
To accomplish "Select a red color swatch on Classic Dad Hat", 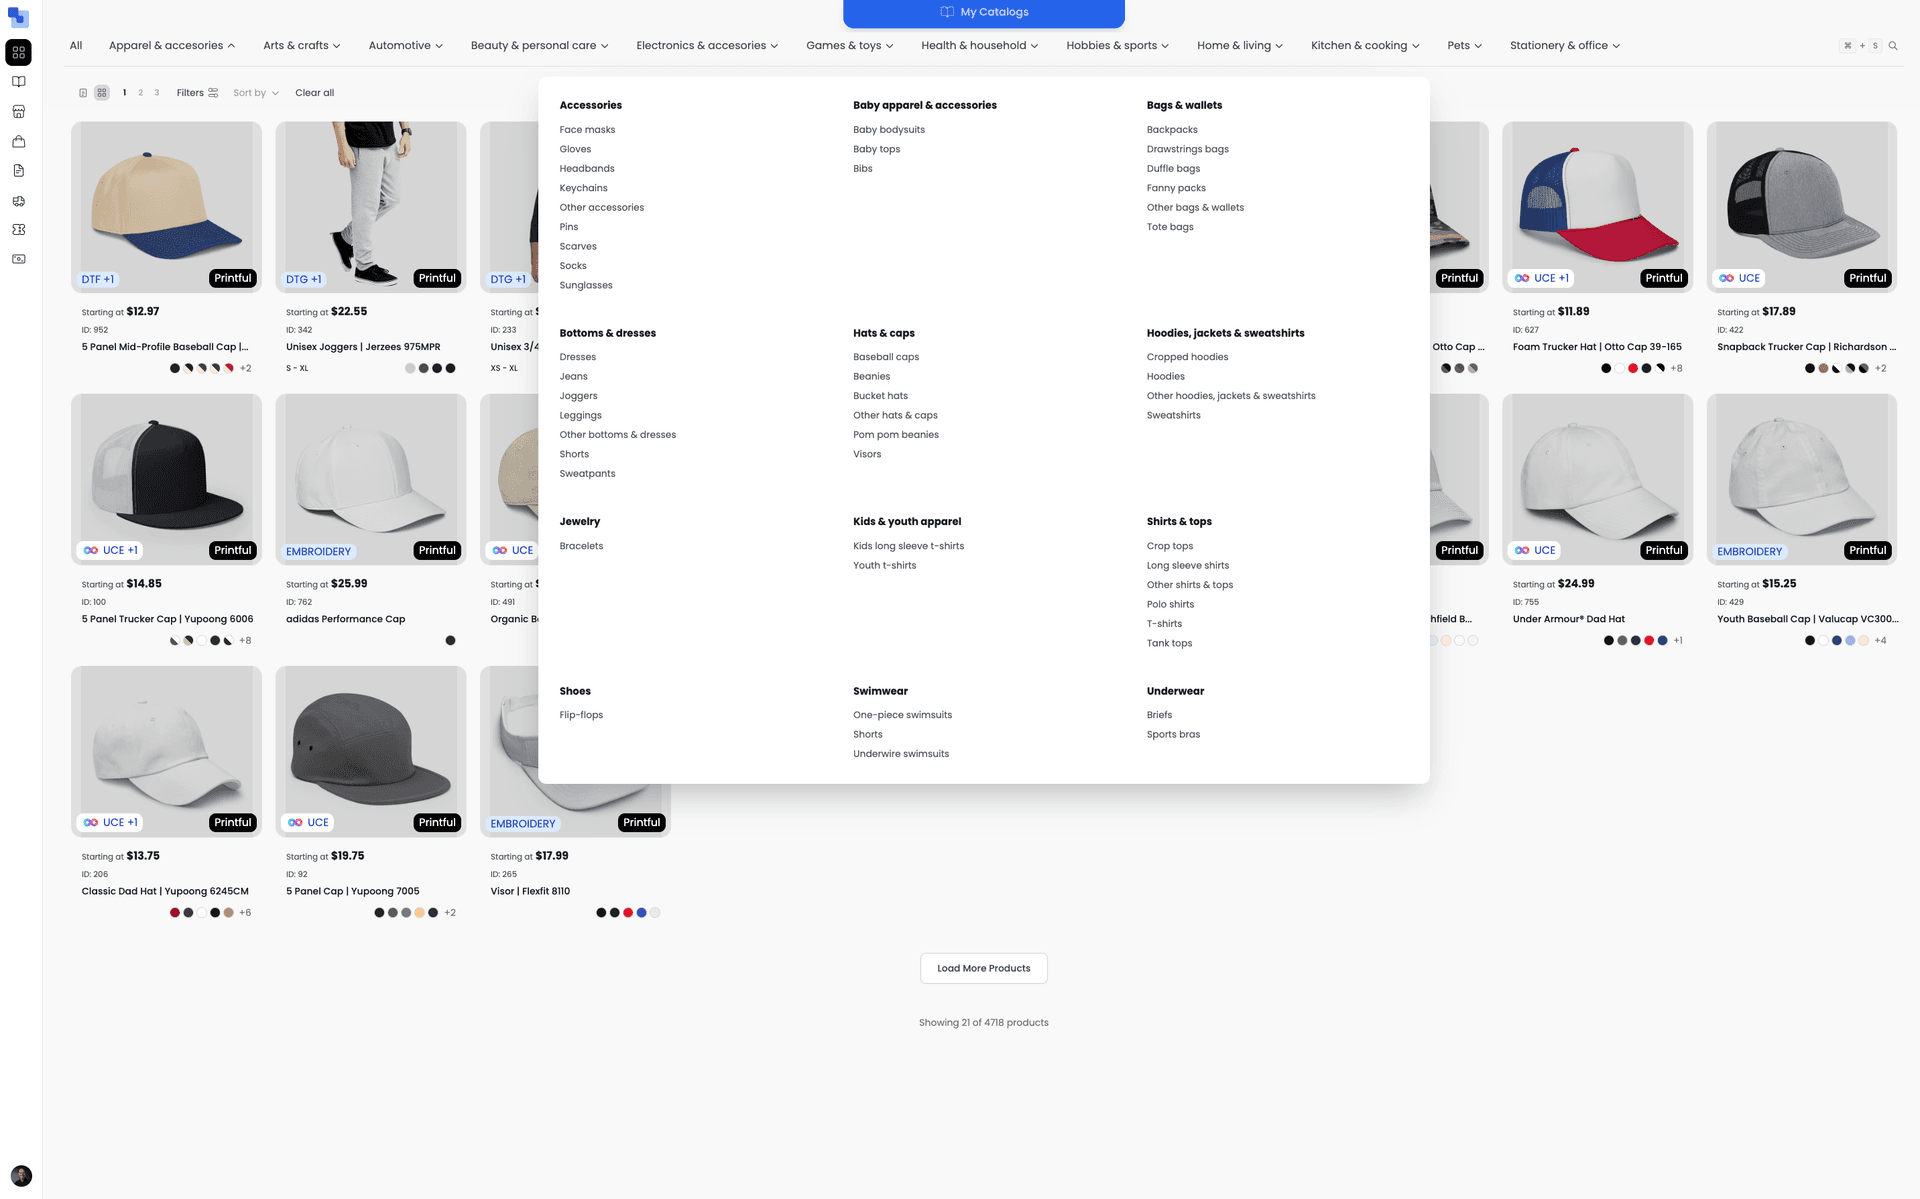I will click(x=175, y=912).
